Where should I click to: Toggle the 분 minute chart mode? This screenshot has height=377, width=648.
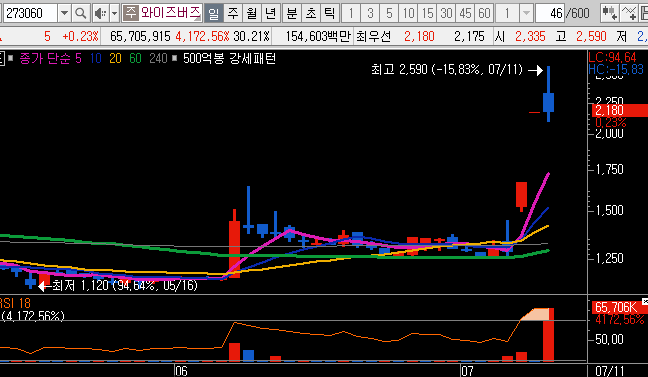(x=292, y=13)
